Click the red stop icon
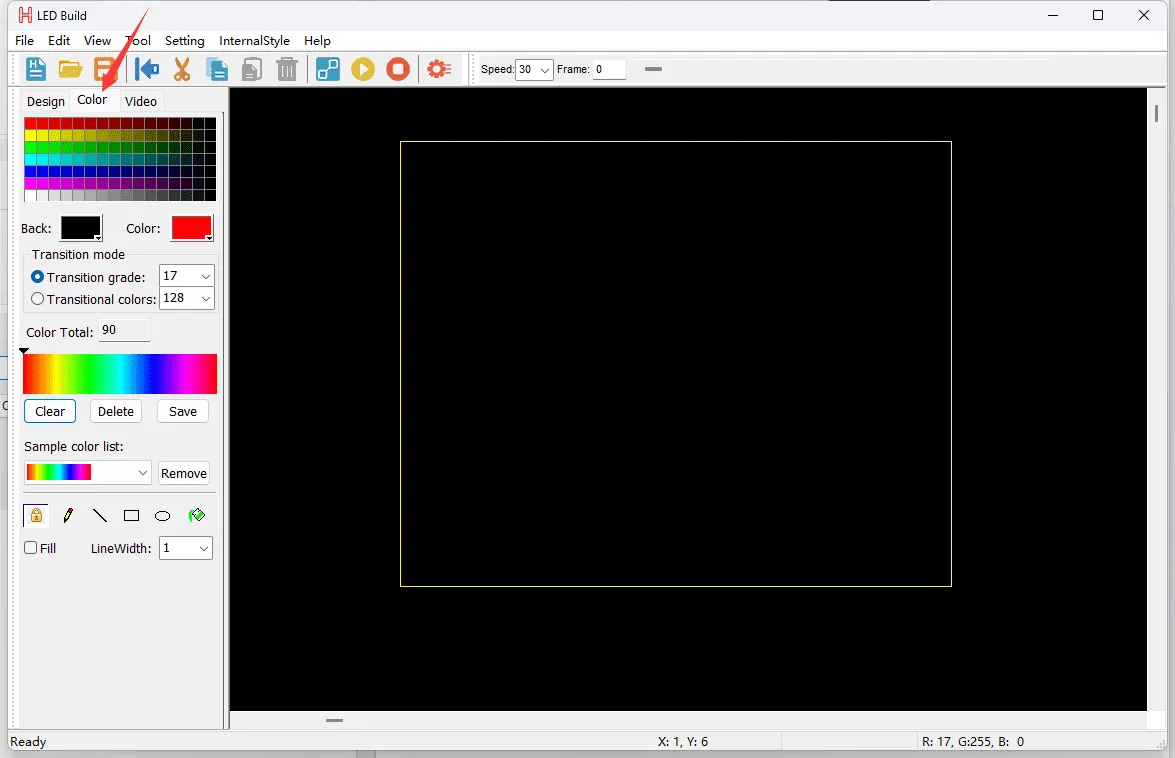 point(398,69)
